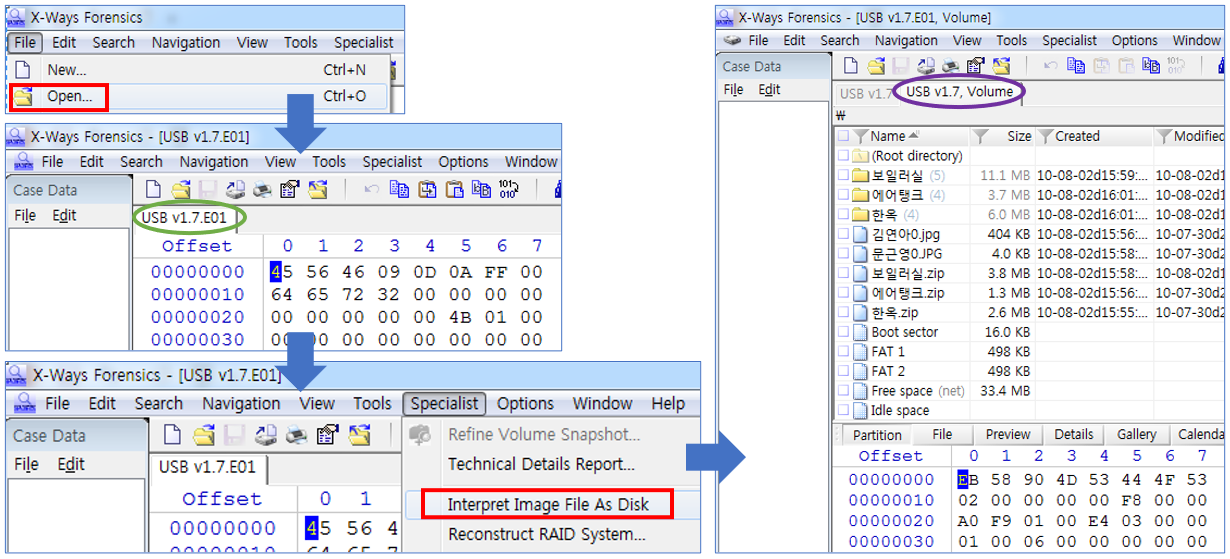Switch to the Gallery tab

(1136, 435)
